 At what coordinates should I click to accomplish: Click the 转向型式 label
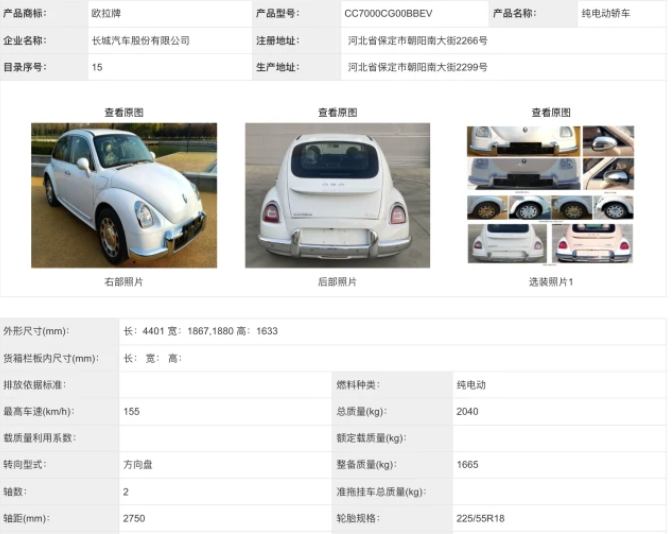pyautogui.click(x=25, y=465)
